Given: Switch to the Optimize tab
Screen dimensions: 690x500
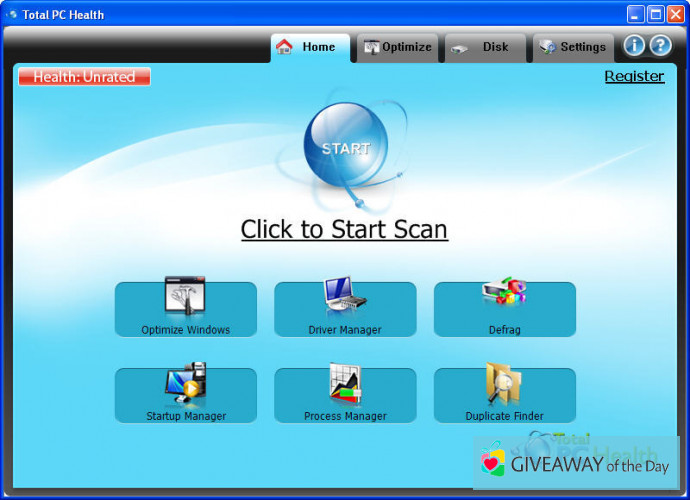Looking at the screenshot, I should [x=398, y=47].
